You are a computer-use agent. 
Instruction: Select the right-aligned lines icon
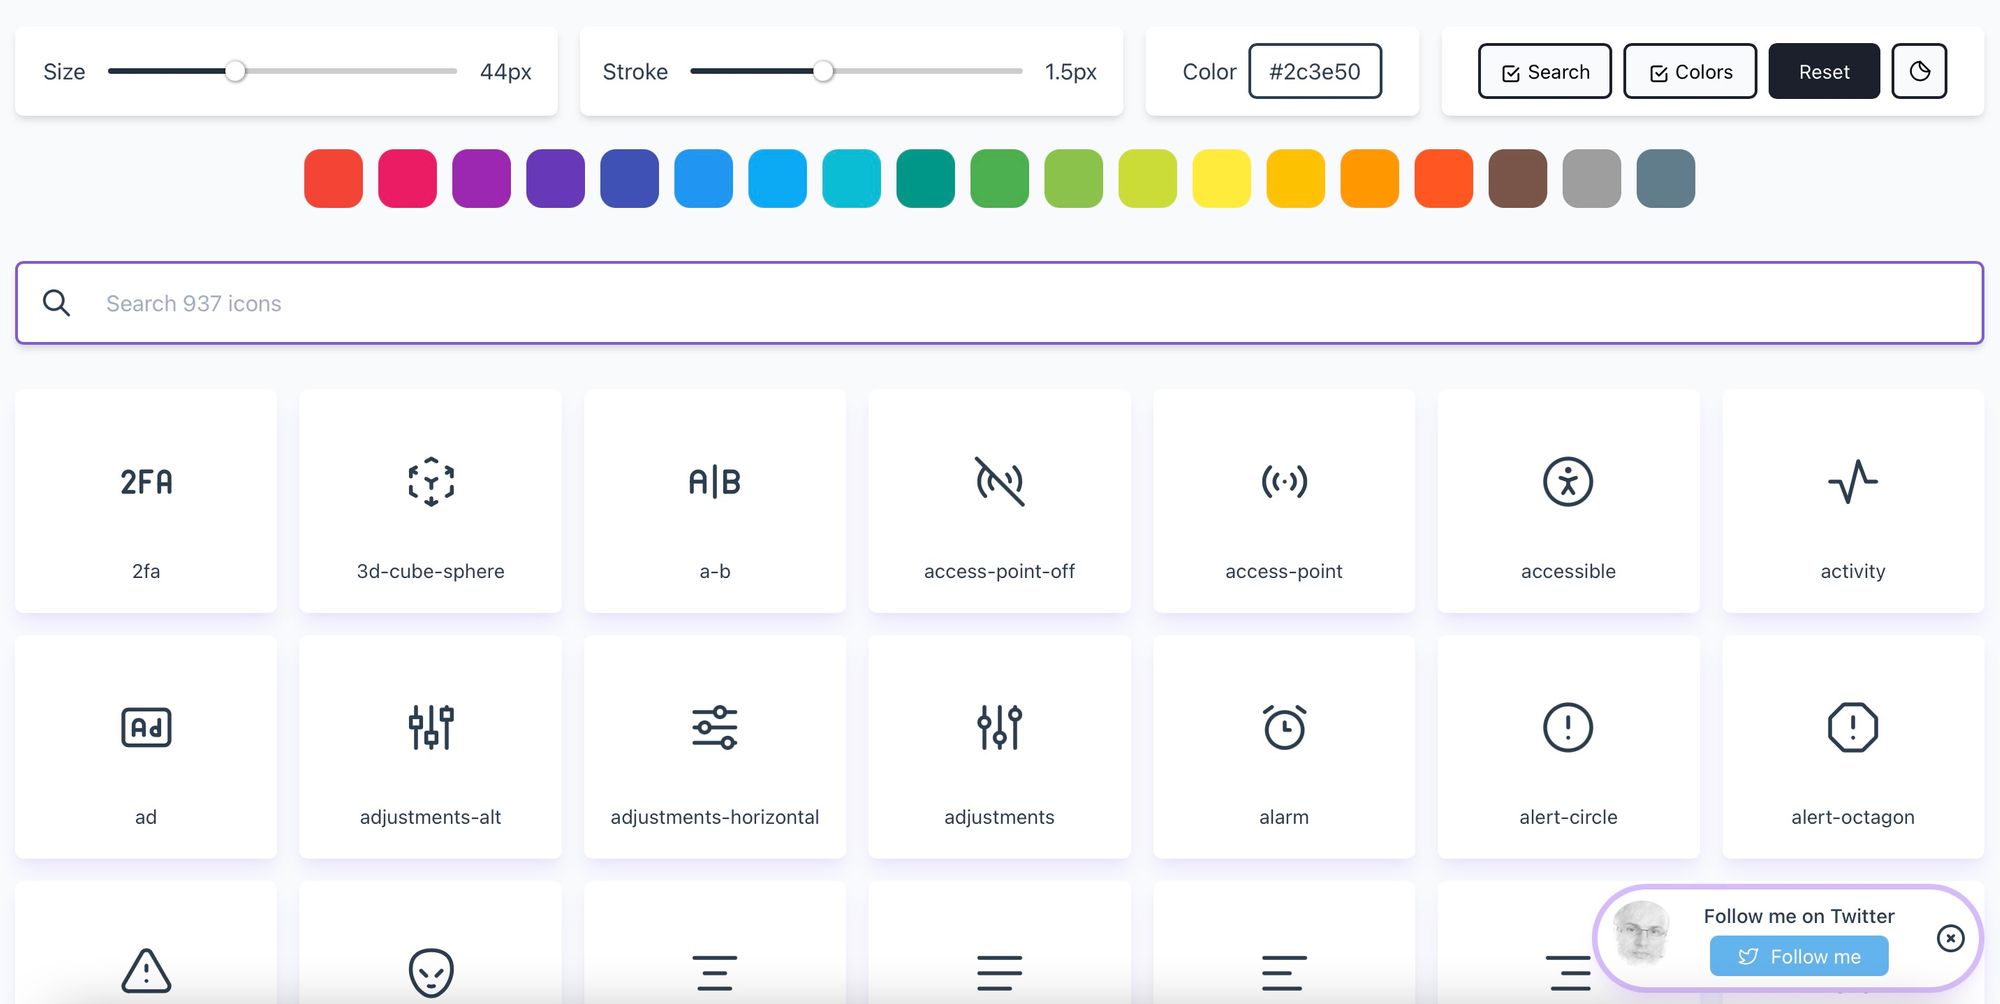[1568, 972]
